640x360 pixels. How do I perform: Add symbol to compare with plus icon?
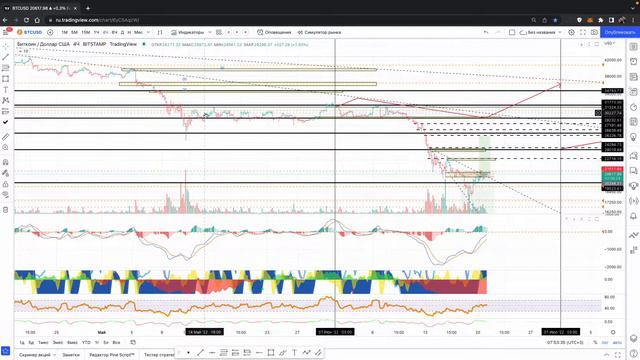tap(50, 32)
